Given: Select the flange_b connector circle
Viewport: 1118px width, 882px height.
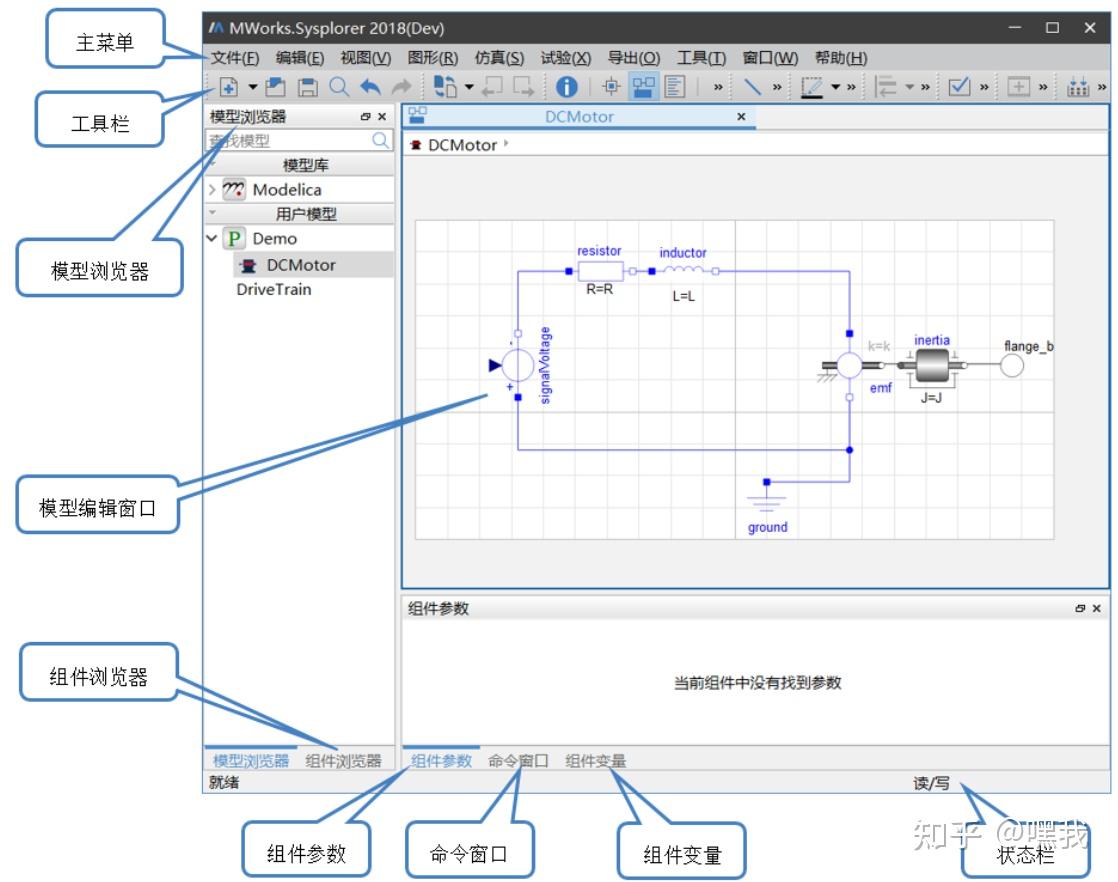Looking at the screenshot, I should click(1012, 365).
